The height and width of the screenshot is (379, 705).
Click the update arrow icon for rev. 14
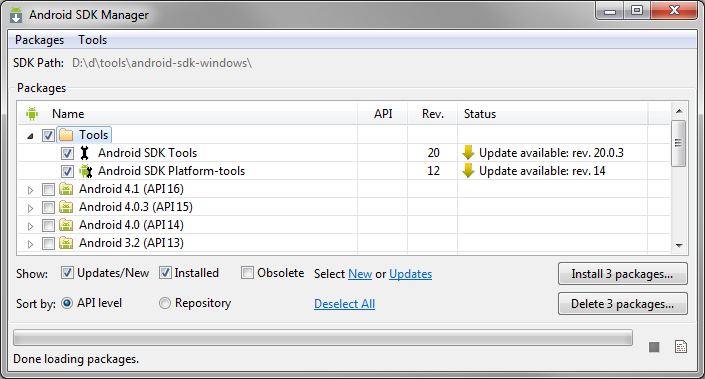click(468, 170)
